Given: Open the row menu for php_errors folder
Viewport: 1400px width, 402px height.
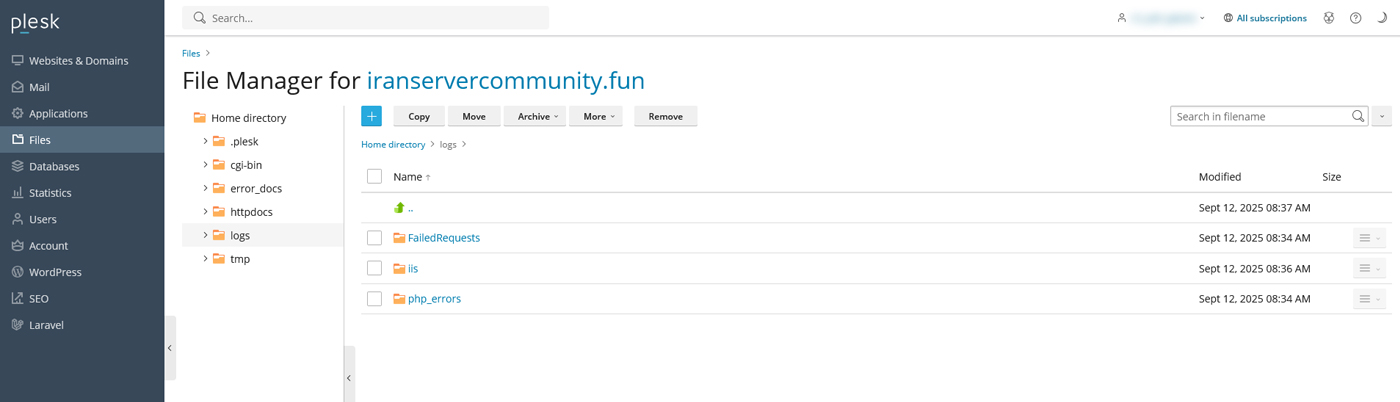Looking at the screenshot, I should coord(1369,299).
